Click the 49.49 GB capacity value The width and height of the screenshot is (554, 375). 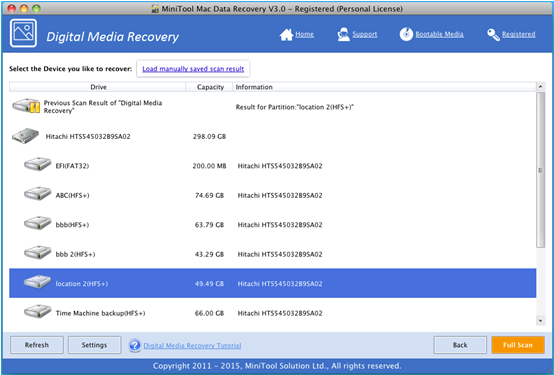[209, 283]
